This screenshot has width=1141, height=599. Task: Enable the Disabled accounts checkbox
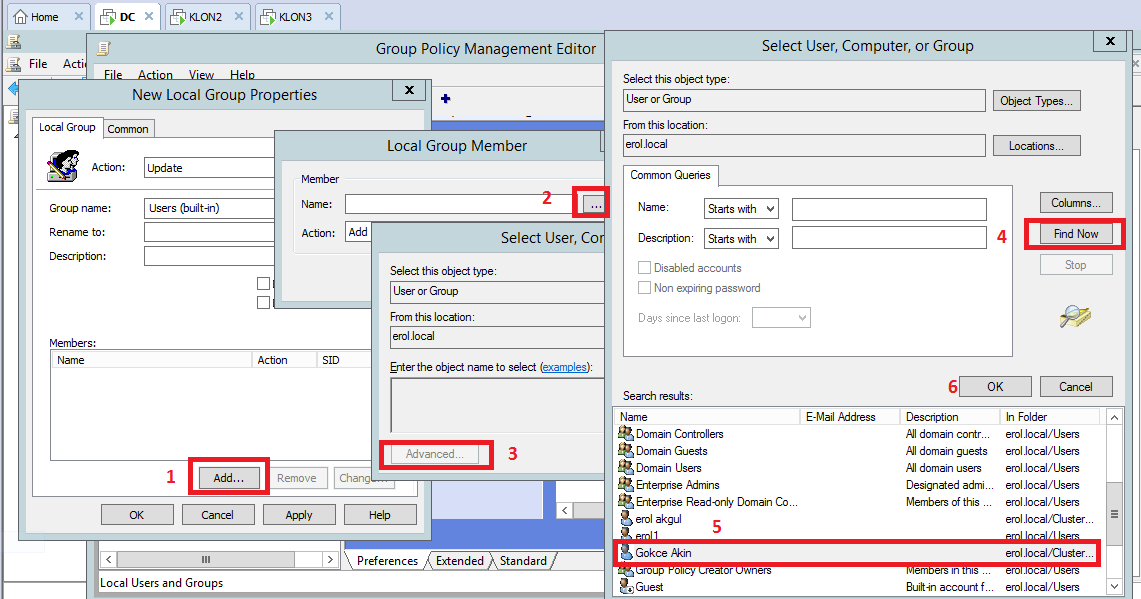(645, 268)
